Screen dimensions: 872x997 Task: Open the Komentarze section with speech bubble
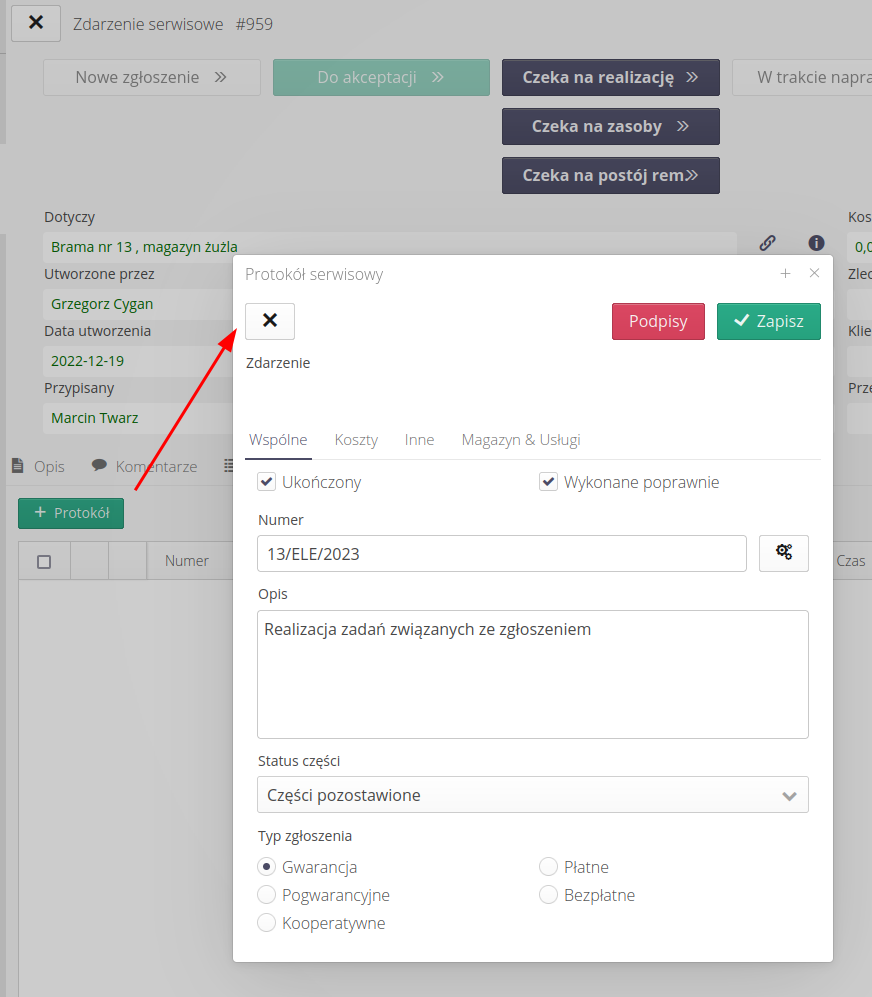(x=144, y=466)
